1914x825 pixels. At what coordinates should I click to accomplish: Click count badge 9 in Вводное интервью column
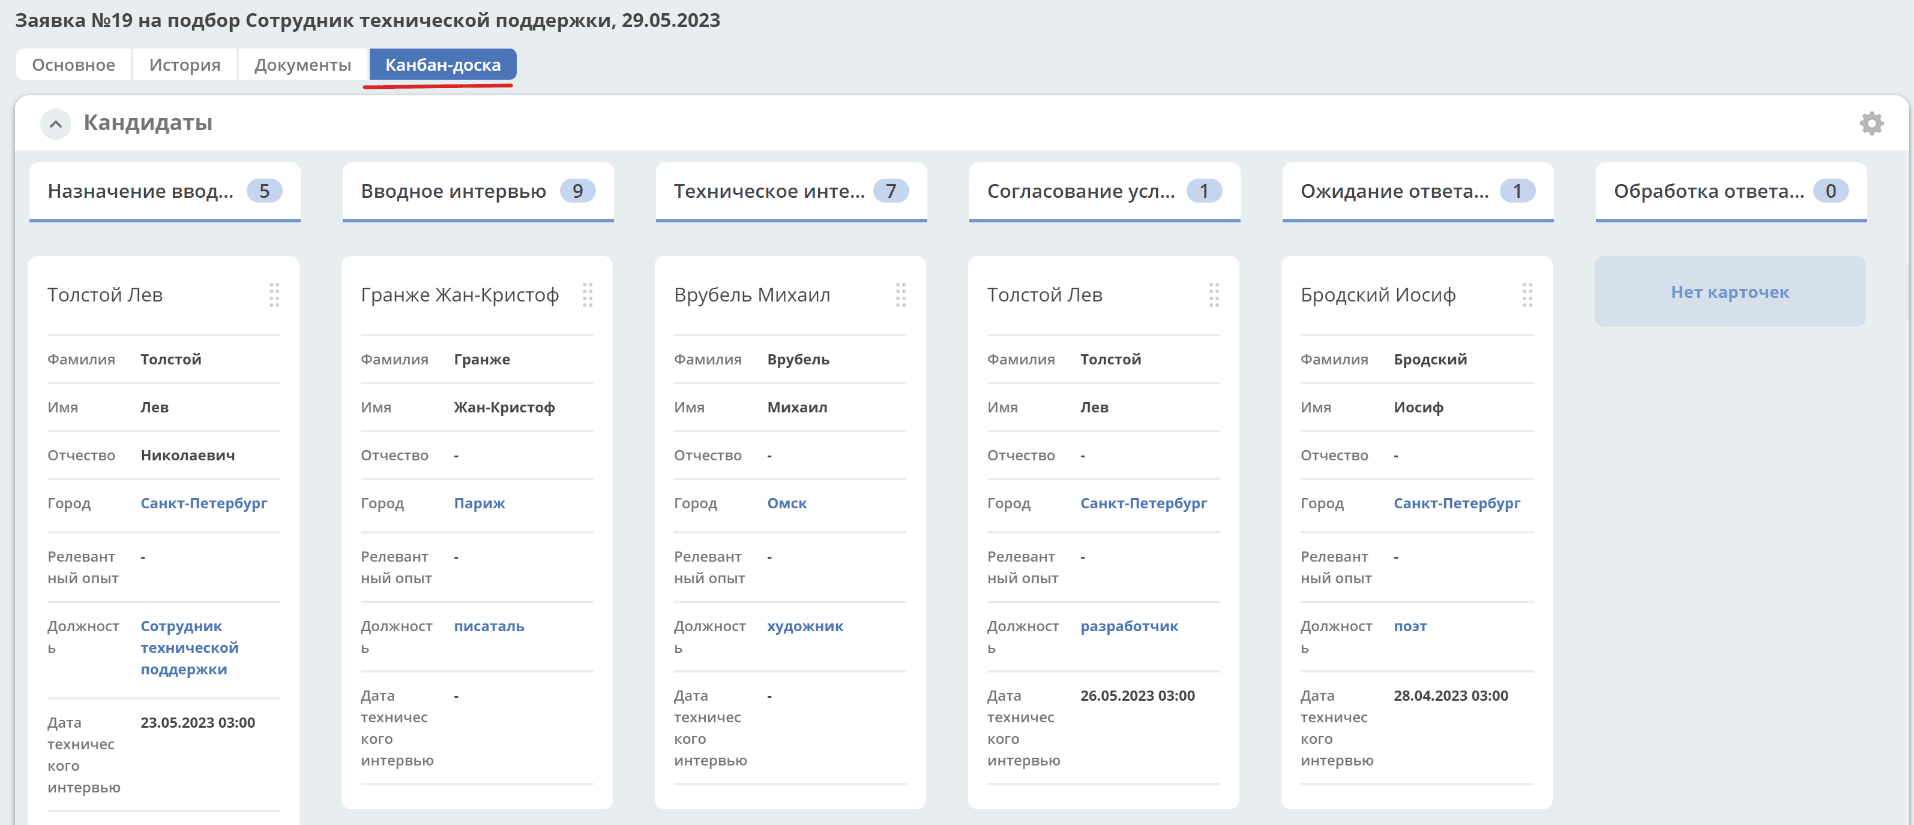pos(578,191)
